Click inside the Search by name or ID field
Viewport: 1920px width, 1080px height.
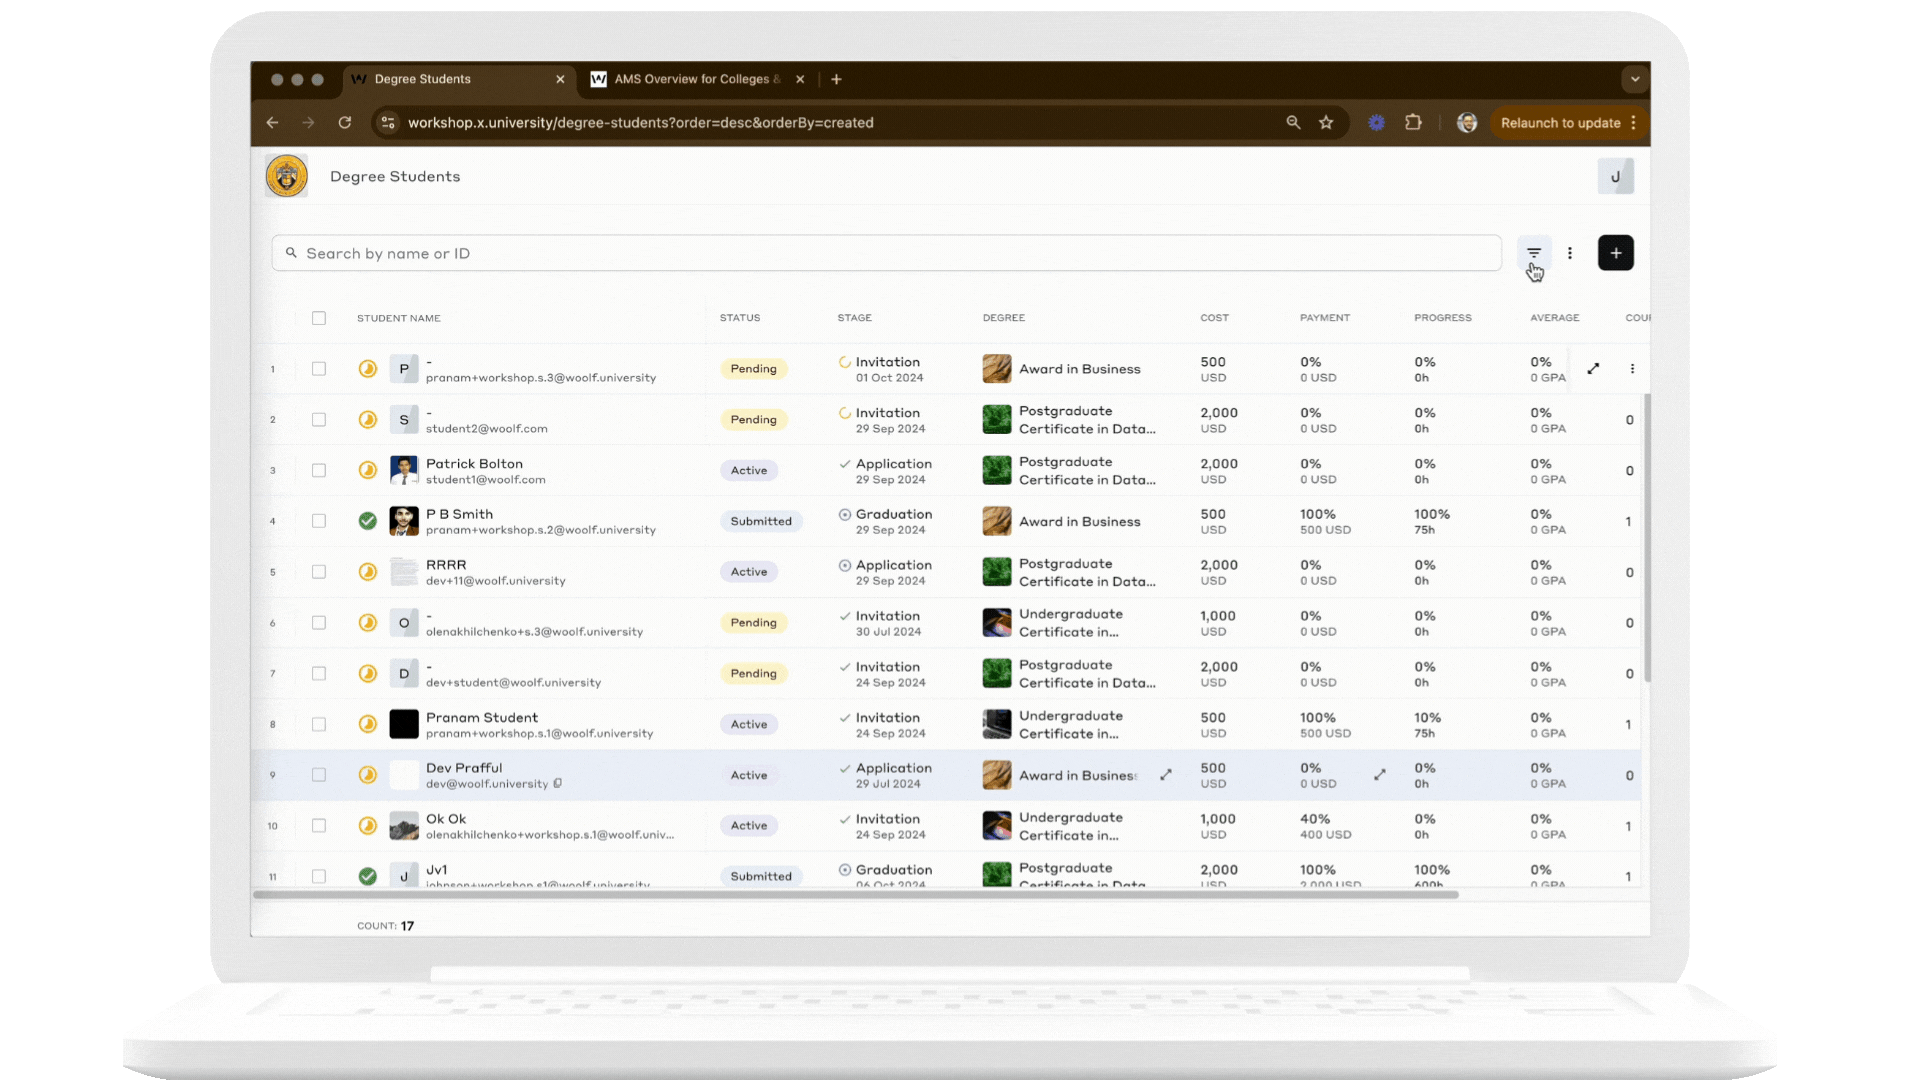(700, 253)
